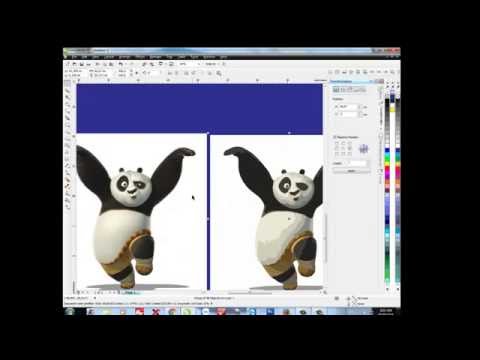
Task: Check the top-left anchor point box
Action: 336,143
